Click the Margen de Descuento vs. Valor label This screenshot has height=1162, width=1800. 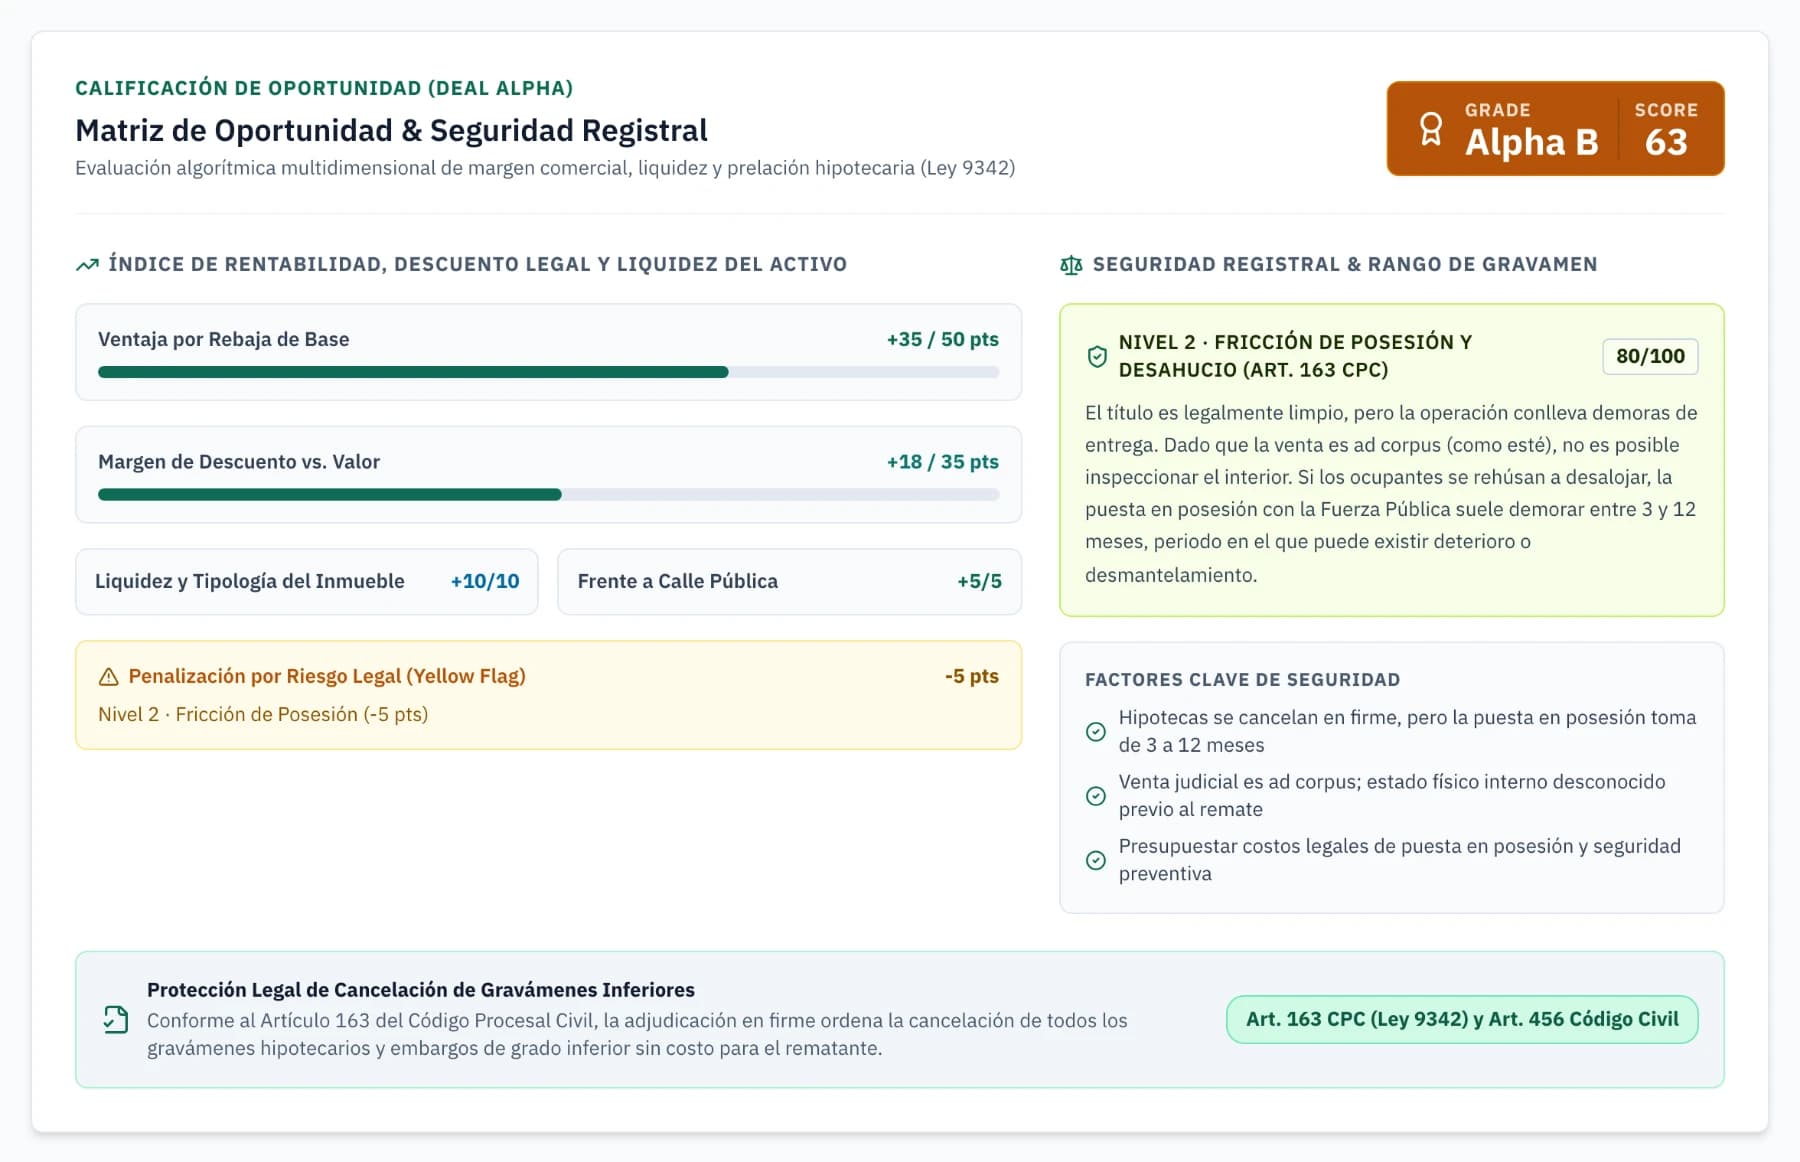click(239, 461)
